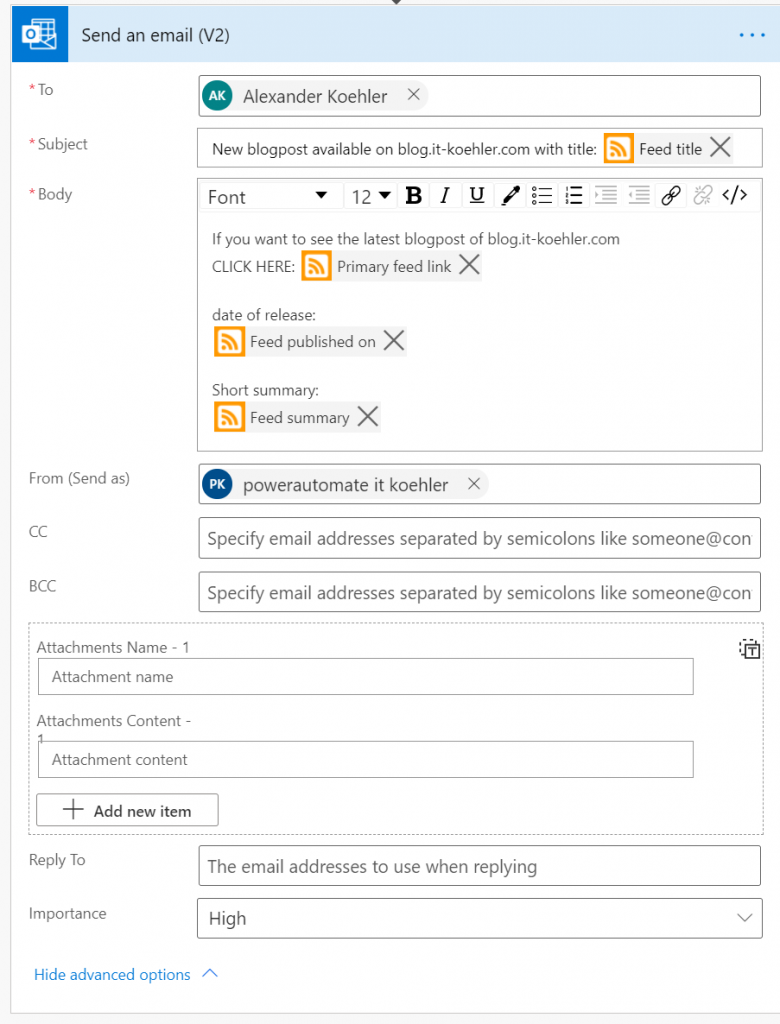This screenshot has width=780, height=1024.
Task: Click the PK avatar in From field
Action: 218,484
